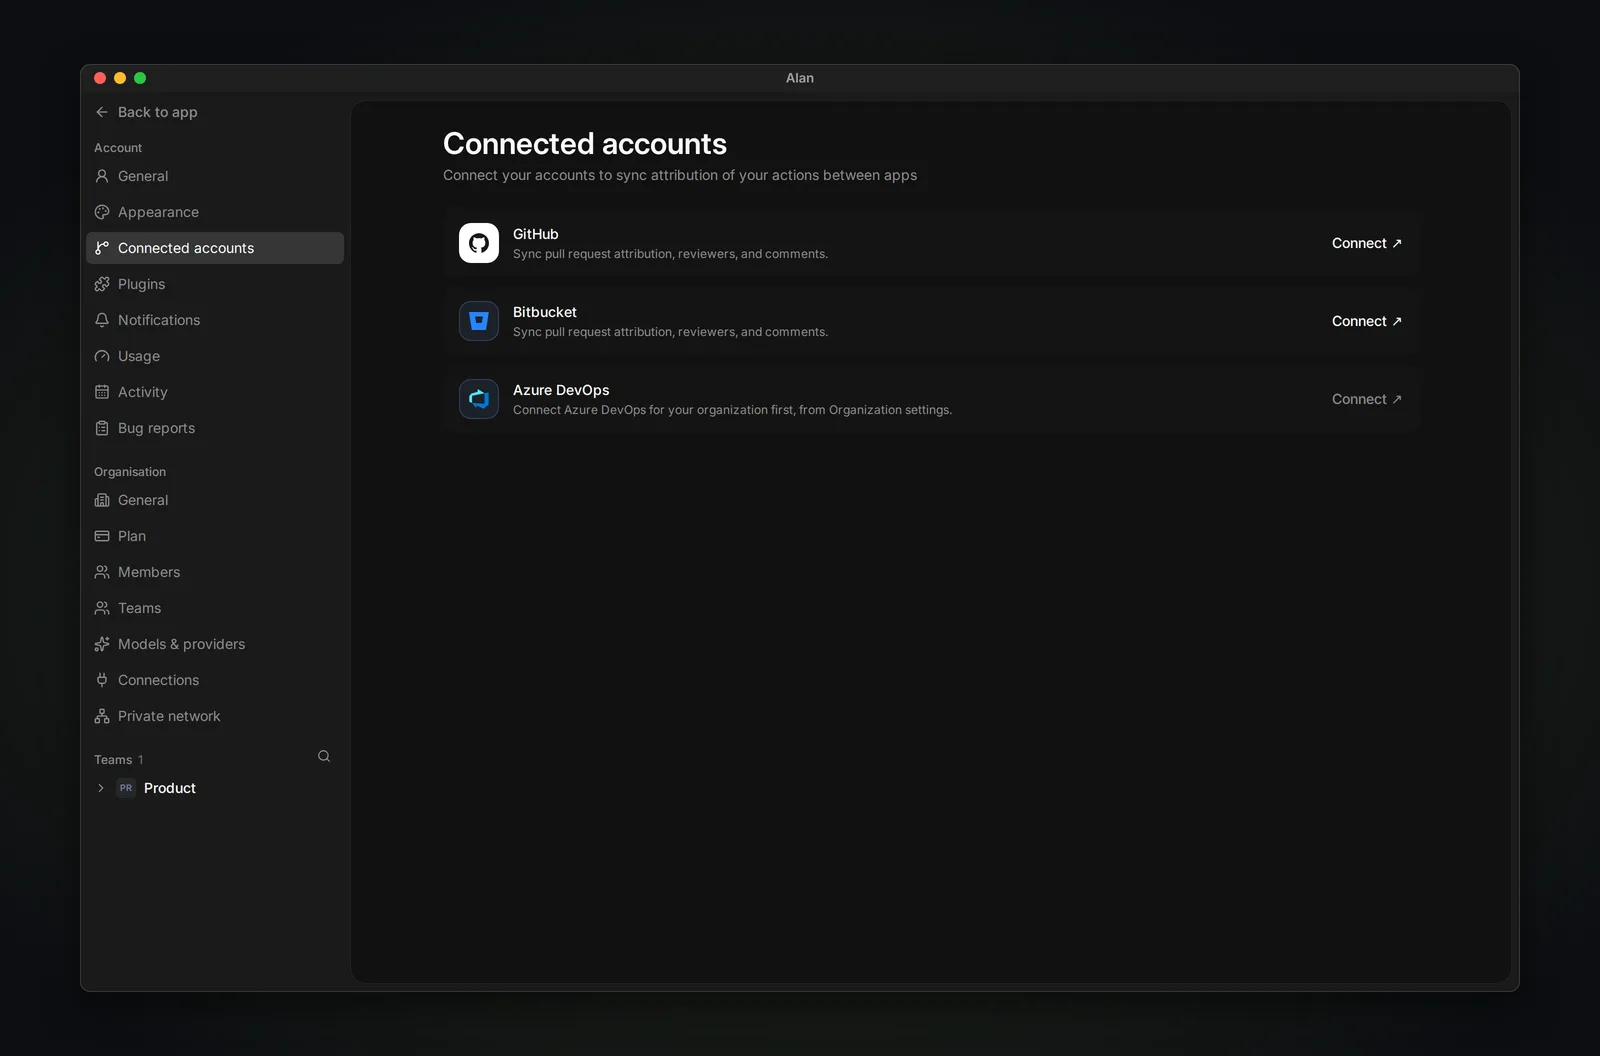The image size is (1600, 1056).
Task: Open the Connections page
Action: [x=215, y=680]
